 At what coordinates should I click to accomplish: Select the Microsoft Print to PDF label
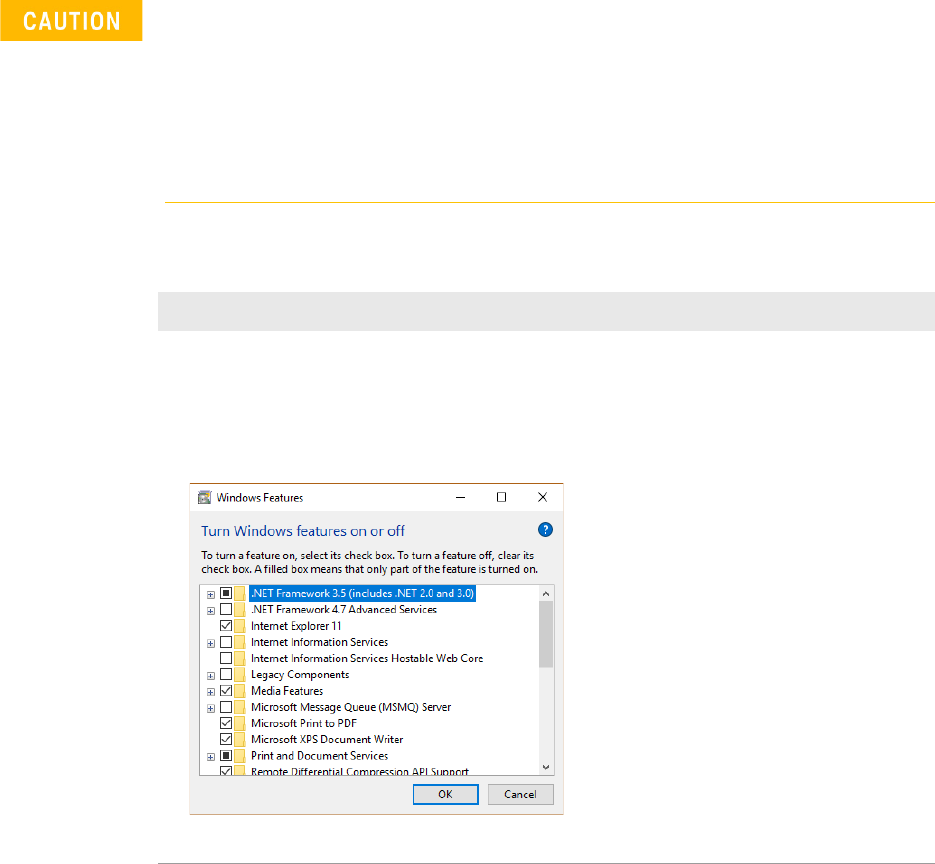[304, 723]
